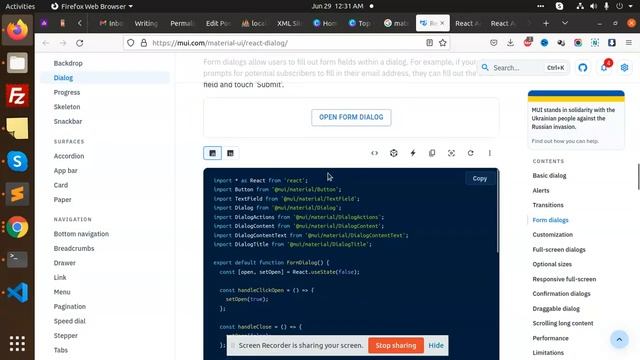Open Backdrop in the sidebar

coord(68,63)
